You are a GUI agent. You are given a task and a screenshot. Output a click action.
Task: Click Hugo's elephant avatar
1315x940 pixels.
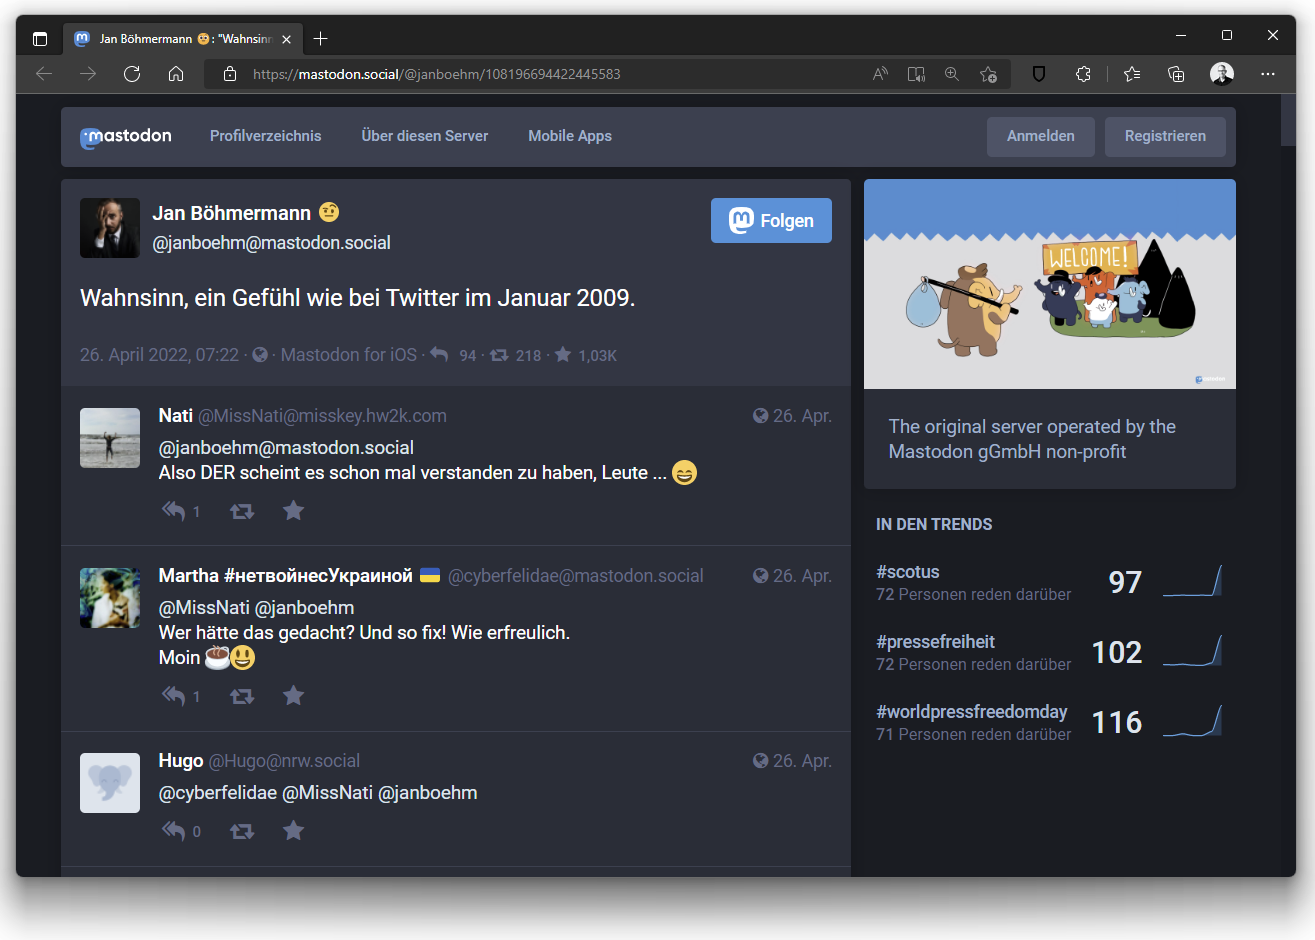110,783
